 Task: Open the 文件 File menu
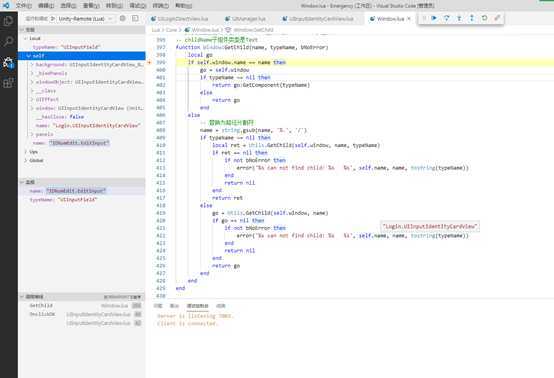point(23,6)
